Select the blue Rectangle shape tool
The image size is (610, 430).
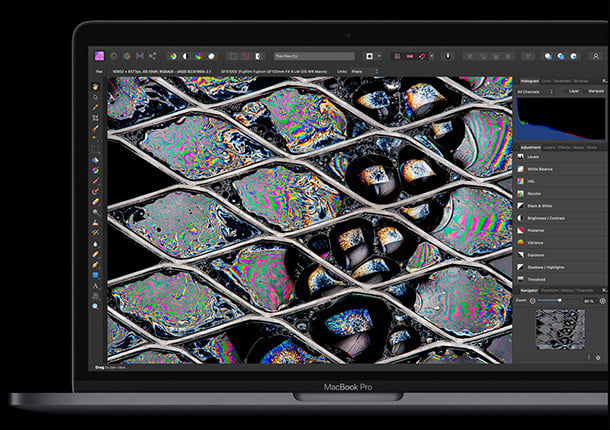96,275
